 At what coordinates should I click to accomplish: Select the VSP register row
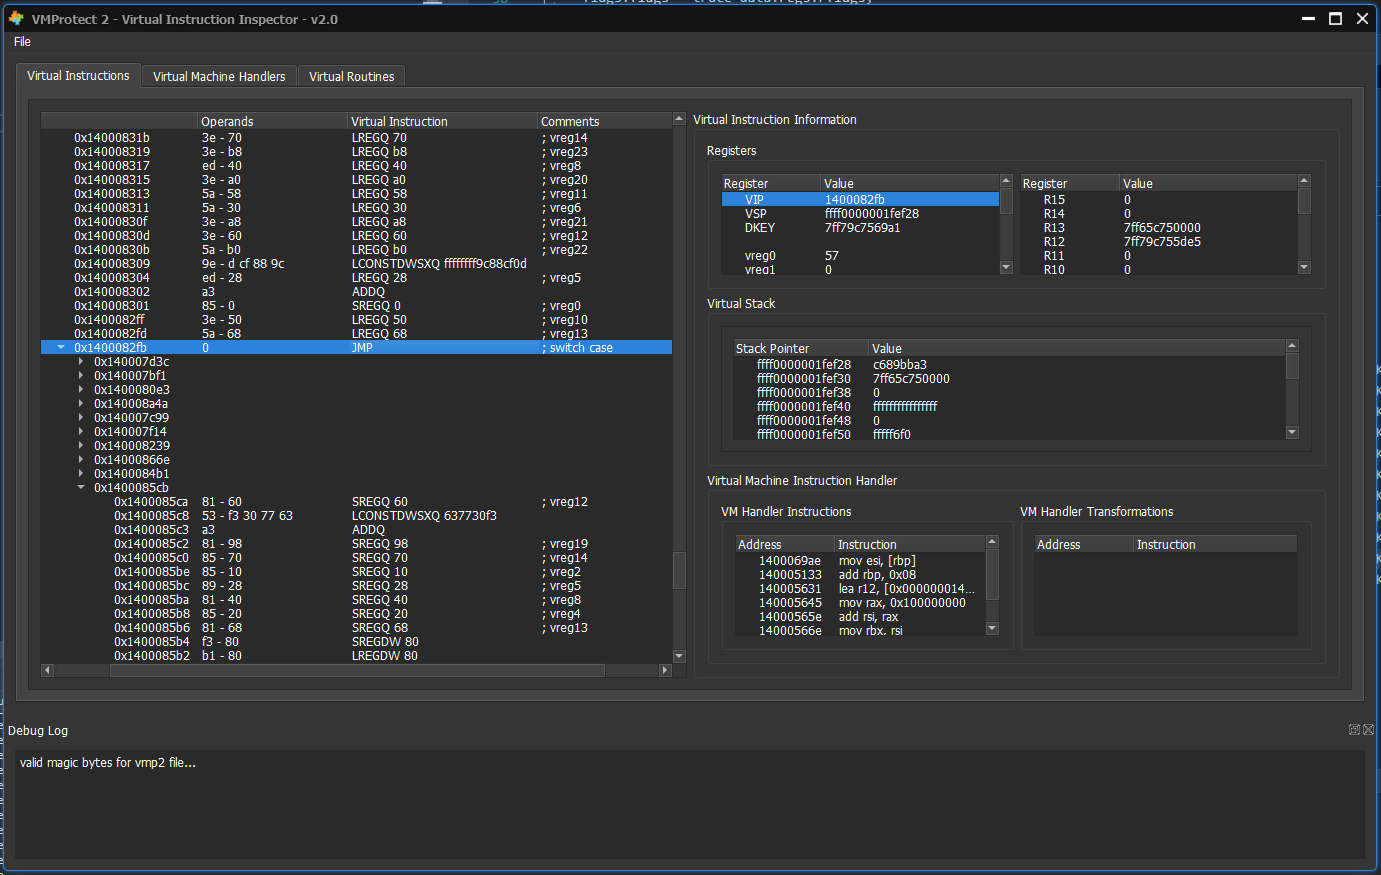860,214
